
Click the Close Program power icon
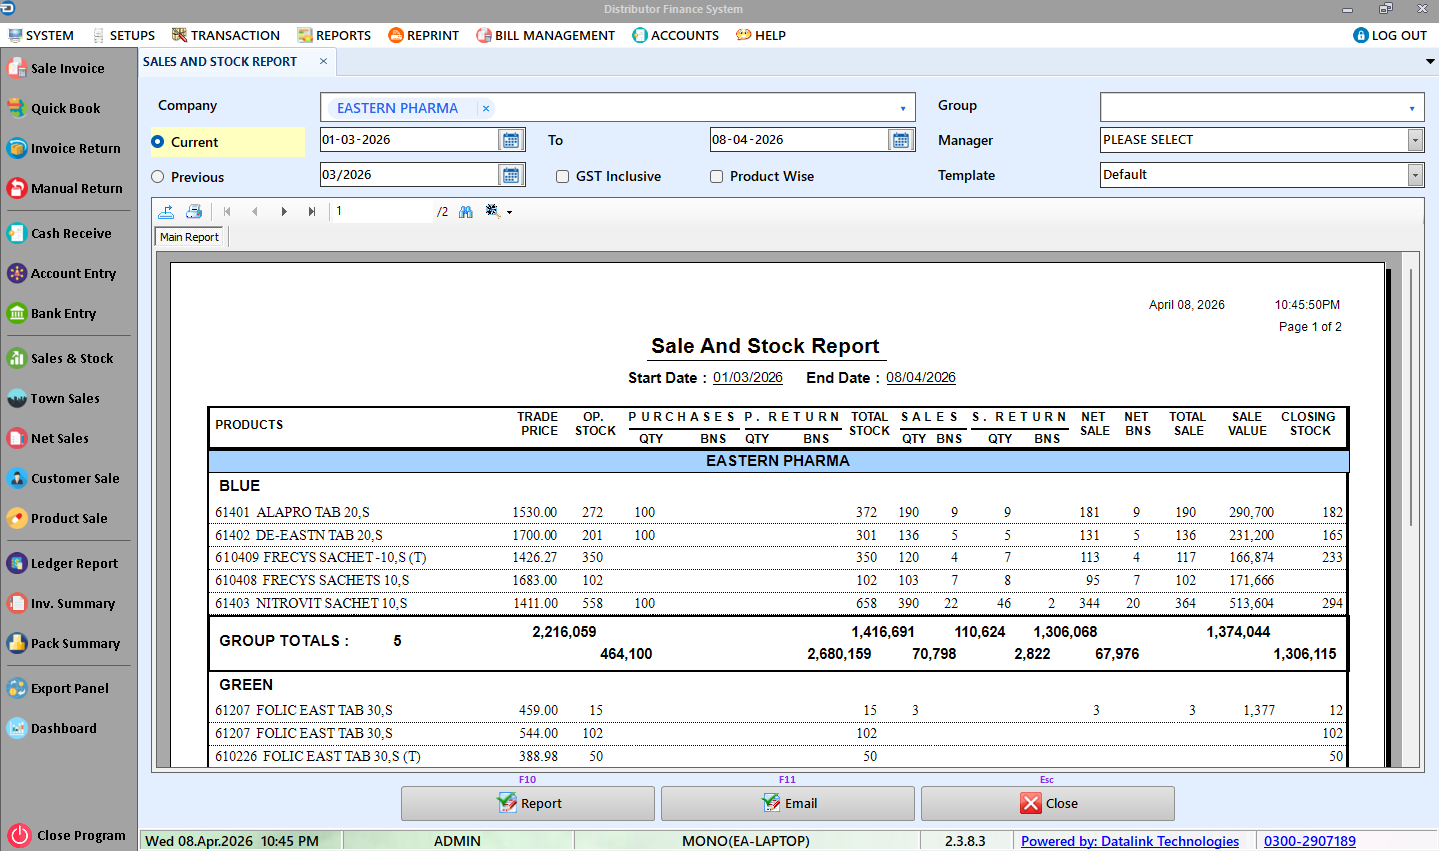(x=19, y=835)
